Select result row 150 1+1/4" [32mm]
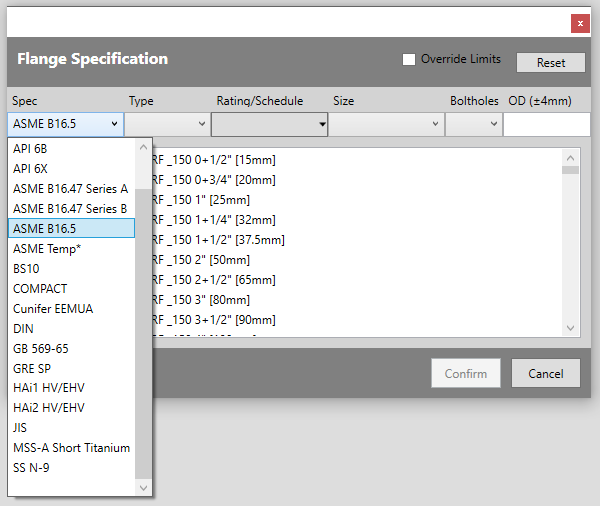This screenshot has height=506, width=600. pyautogui.click(x=357, y=220)
